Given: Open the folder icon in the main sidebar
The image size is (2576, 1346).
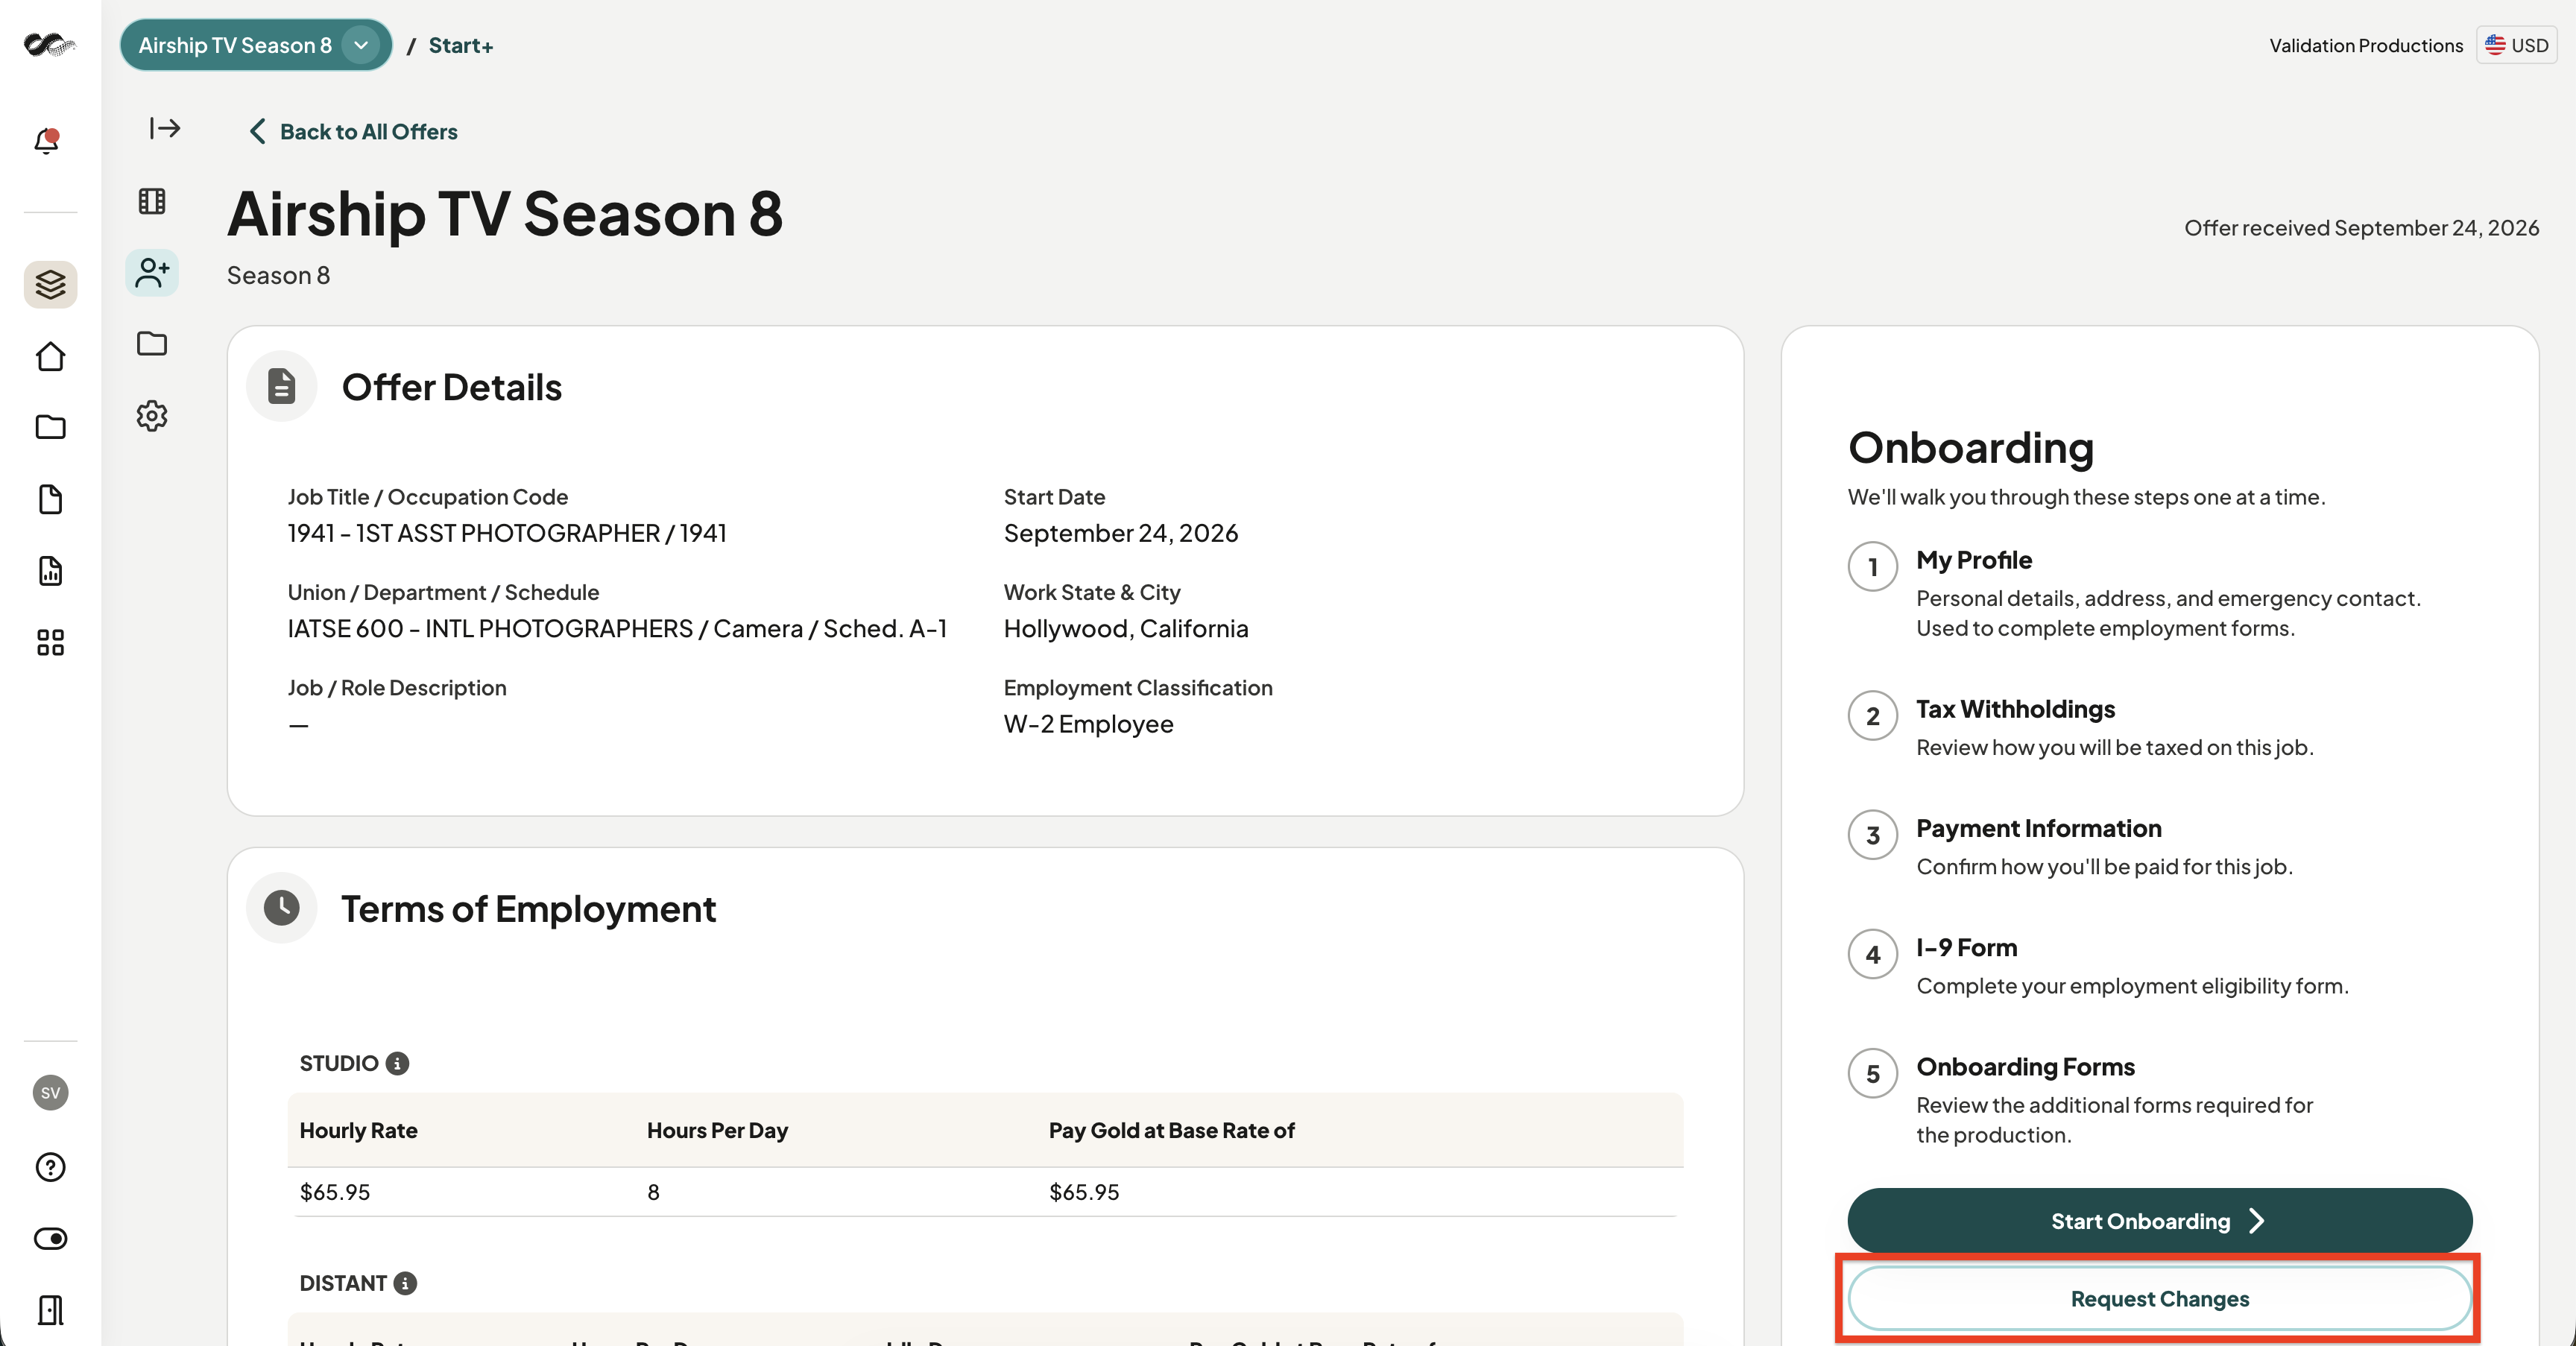Looking at the screenshot, I should tap(50, 428).
